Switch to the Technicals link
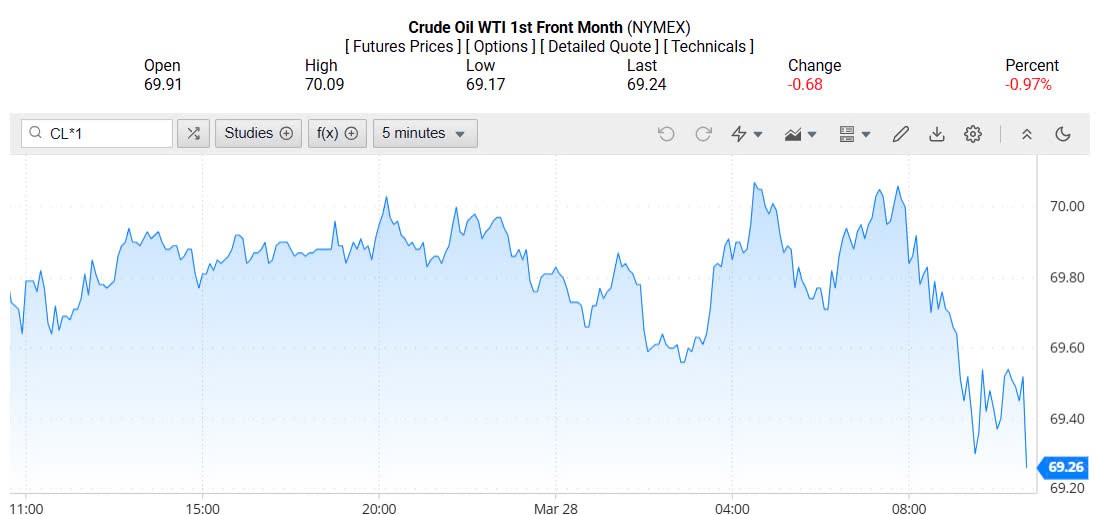 coord(709,46)
